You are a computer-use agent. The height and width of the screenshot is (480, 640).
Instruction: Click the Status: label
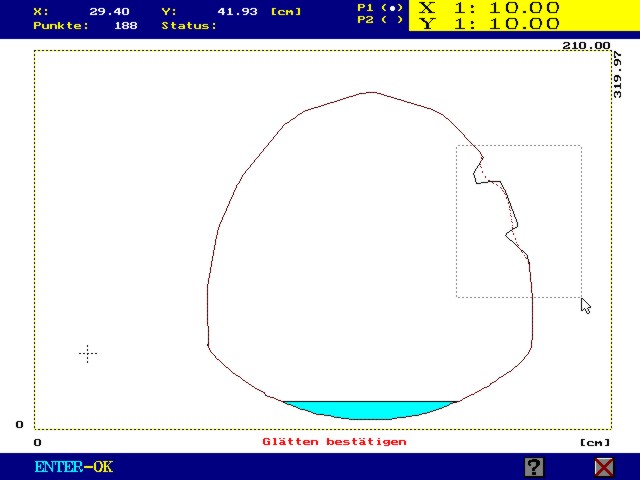pos(189,26)
